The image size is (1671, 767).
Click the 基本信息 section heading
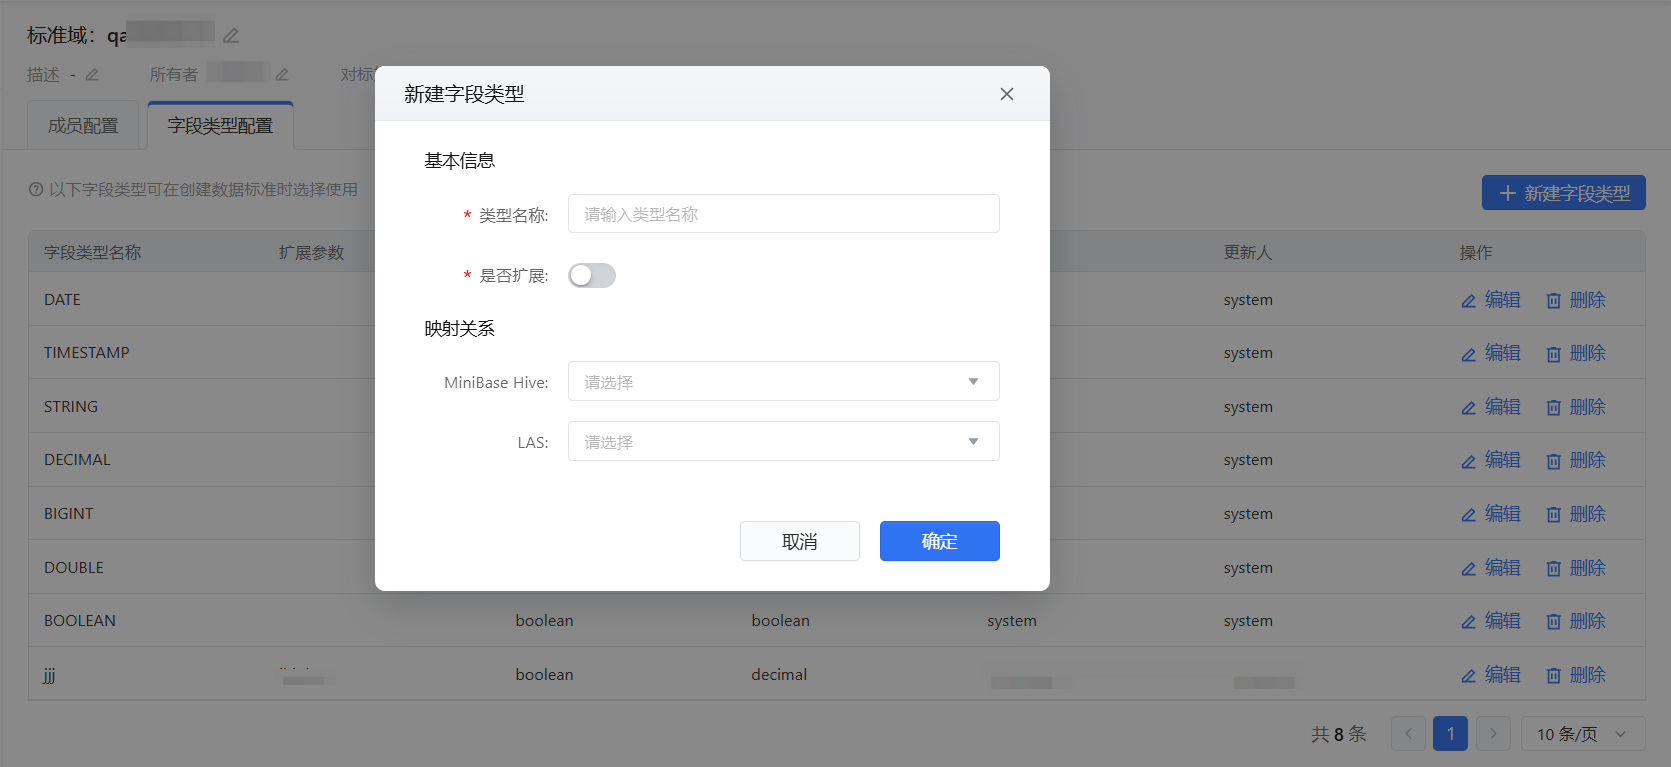[x=459, y=161]
